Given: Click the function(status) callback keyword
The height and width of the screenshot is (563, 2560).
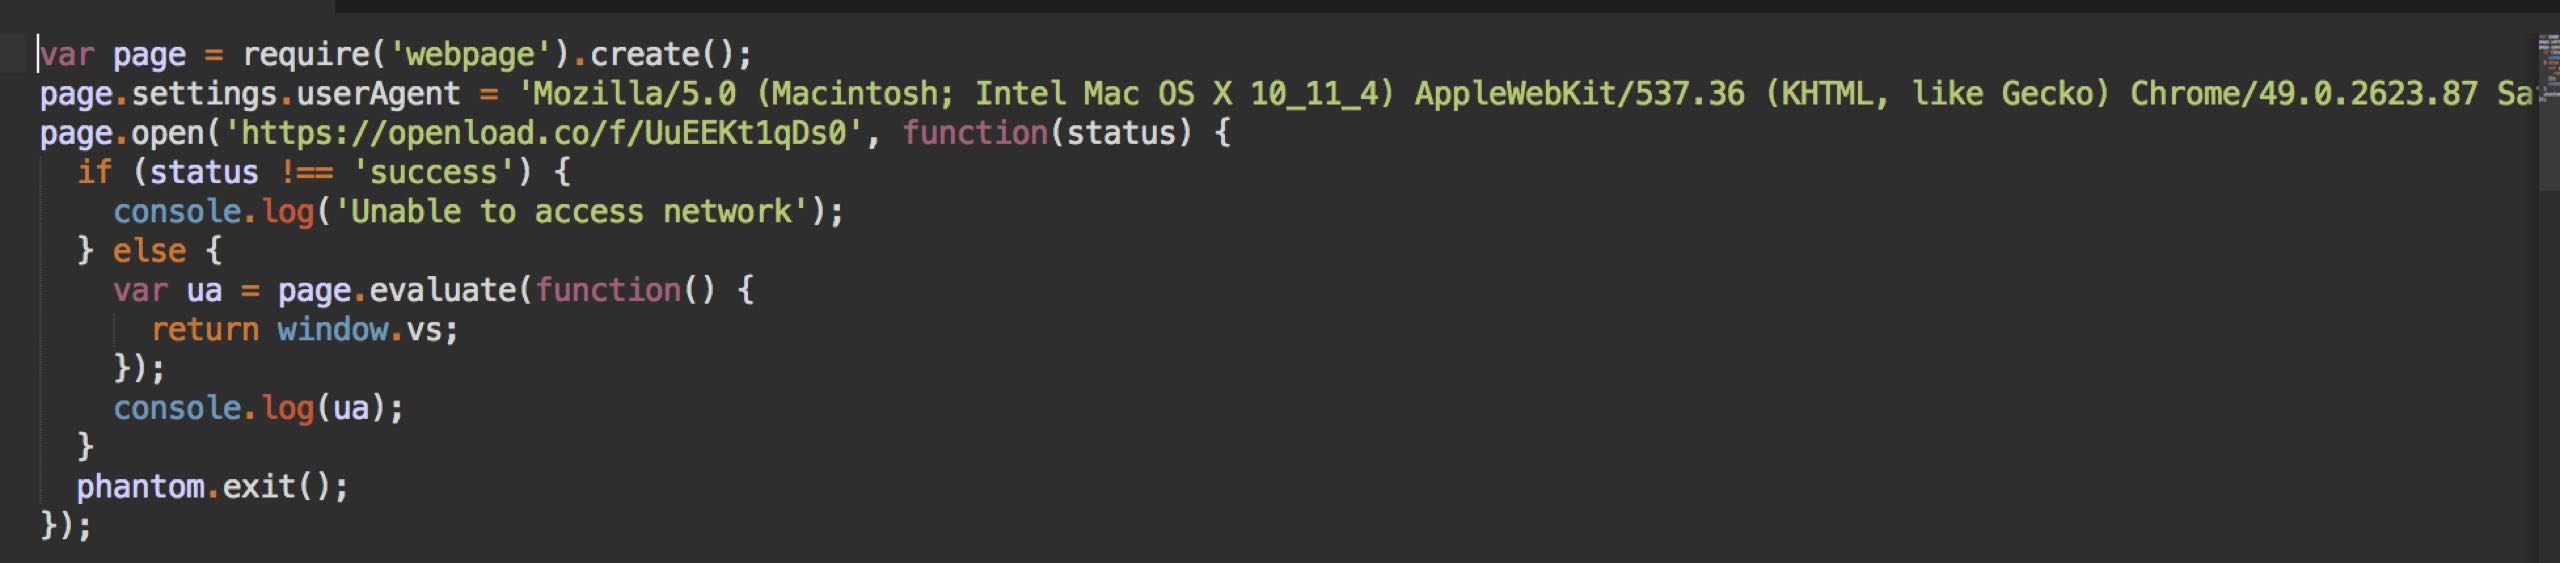Looking at the screenshot, I should (975, 133).
